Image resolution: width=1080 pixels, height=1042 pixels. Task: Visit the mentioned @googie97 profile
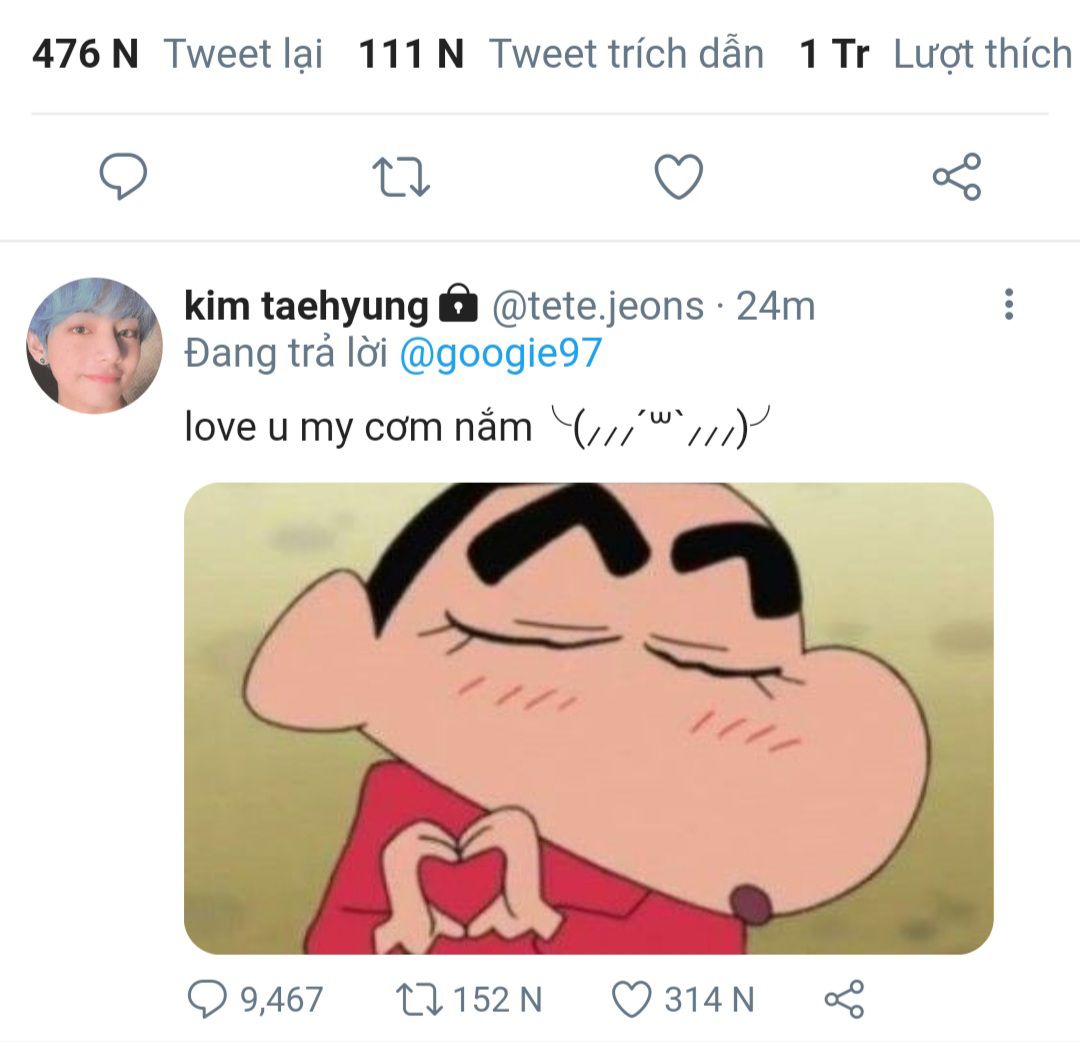pyautogui.click(x=500, y=355)
